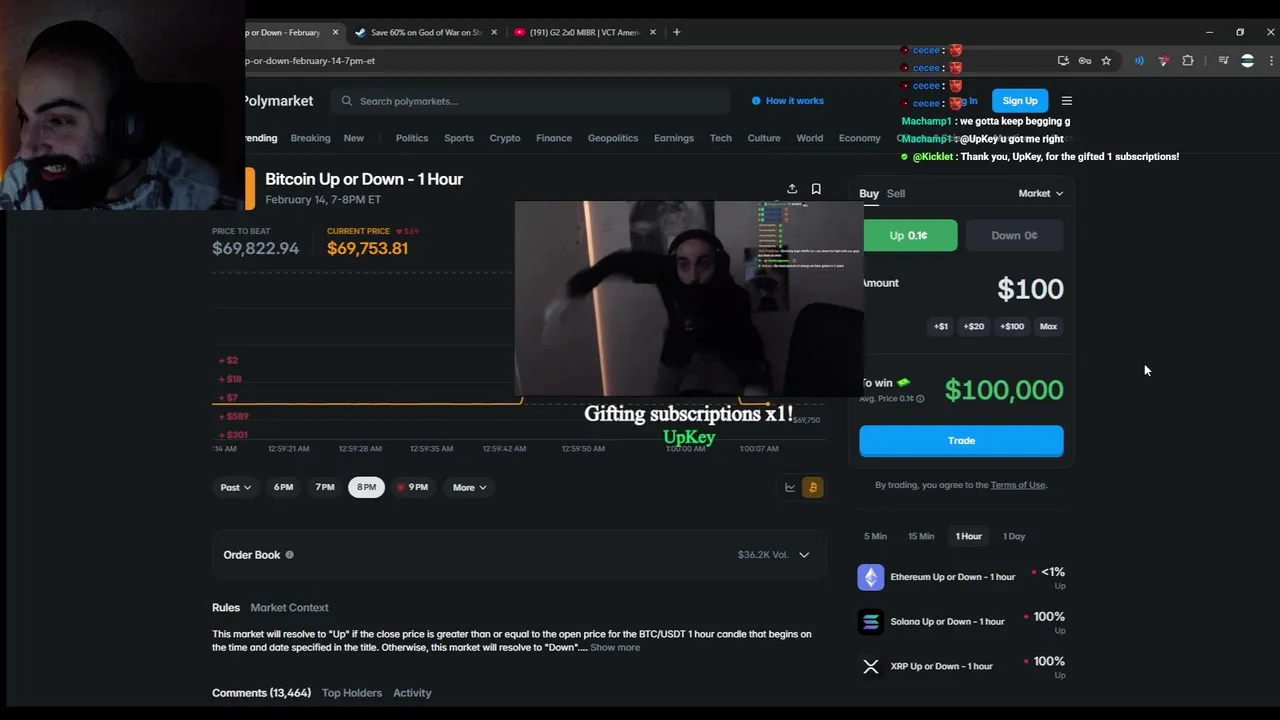Open Ethereum Up or Down market icon
The height and width of the screenshot is (720, 1280).
click(871, 577)
